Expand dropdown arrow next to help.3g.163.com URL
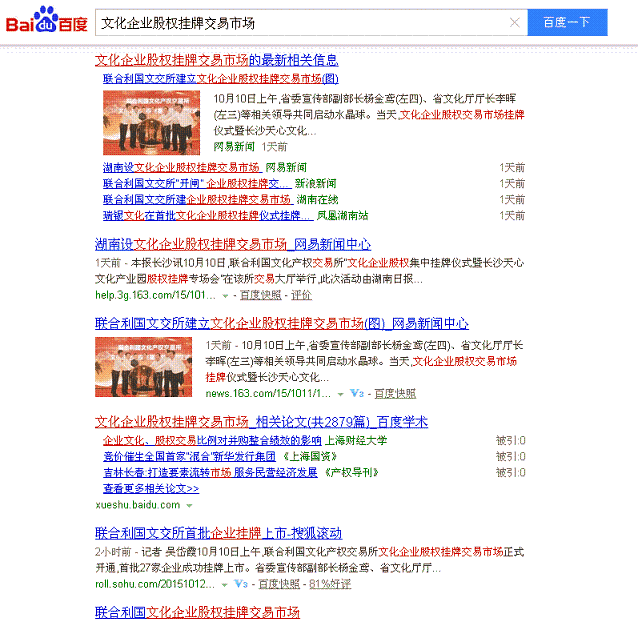This screenshot has width=638, height=626. point(225,296)
